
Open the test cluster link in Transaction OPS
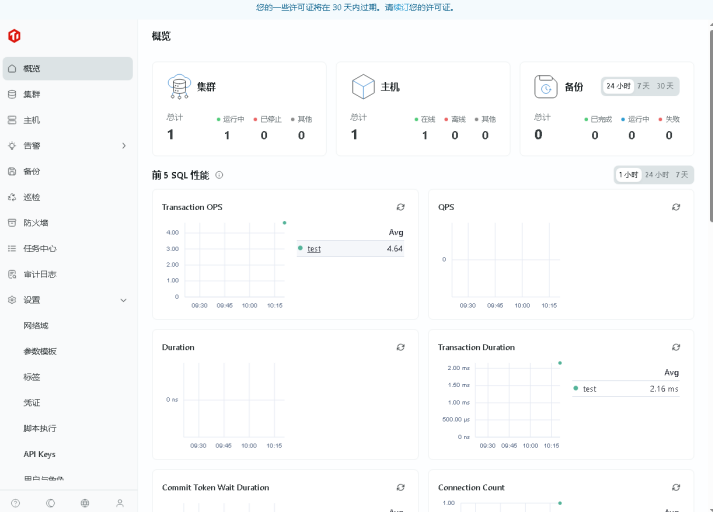click(x=314, y=249)
